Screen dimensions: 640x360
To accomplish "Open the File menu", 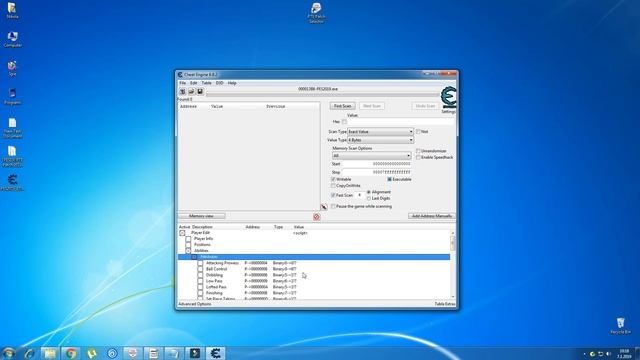I will coord(182,83).
